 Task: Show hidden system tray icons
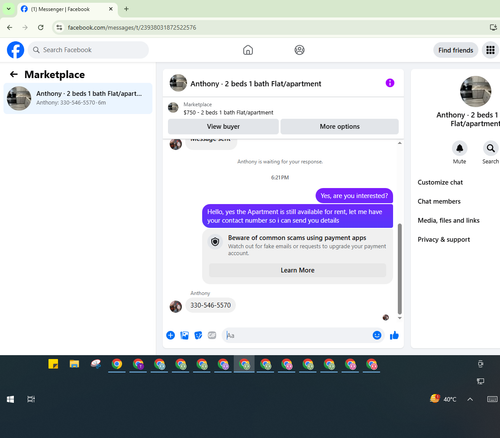[470, 399]
